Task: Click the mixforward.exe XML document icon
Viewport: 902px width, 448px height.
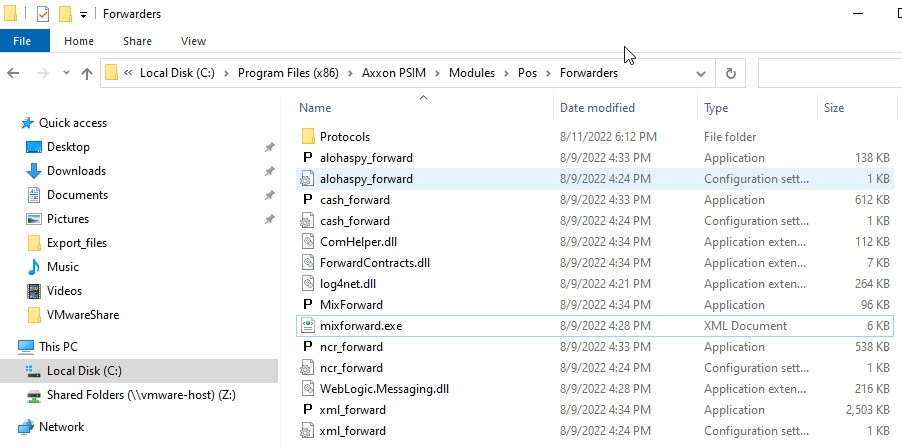Action: tap(308, 326)
